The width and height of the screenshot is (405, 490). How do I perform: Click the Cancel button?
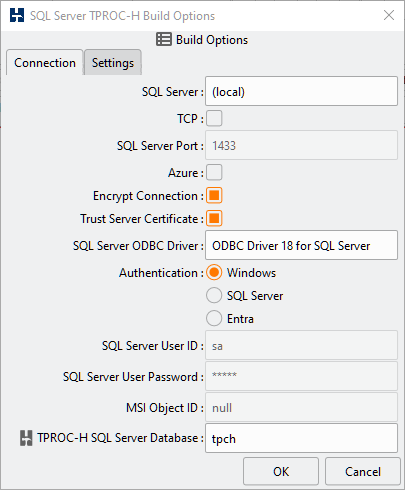[x=363, y=472]
